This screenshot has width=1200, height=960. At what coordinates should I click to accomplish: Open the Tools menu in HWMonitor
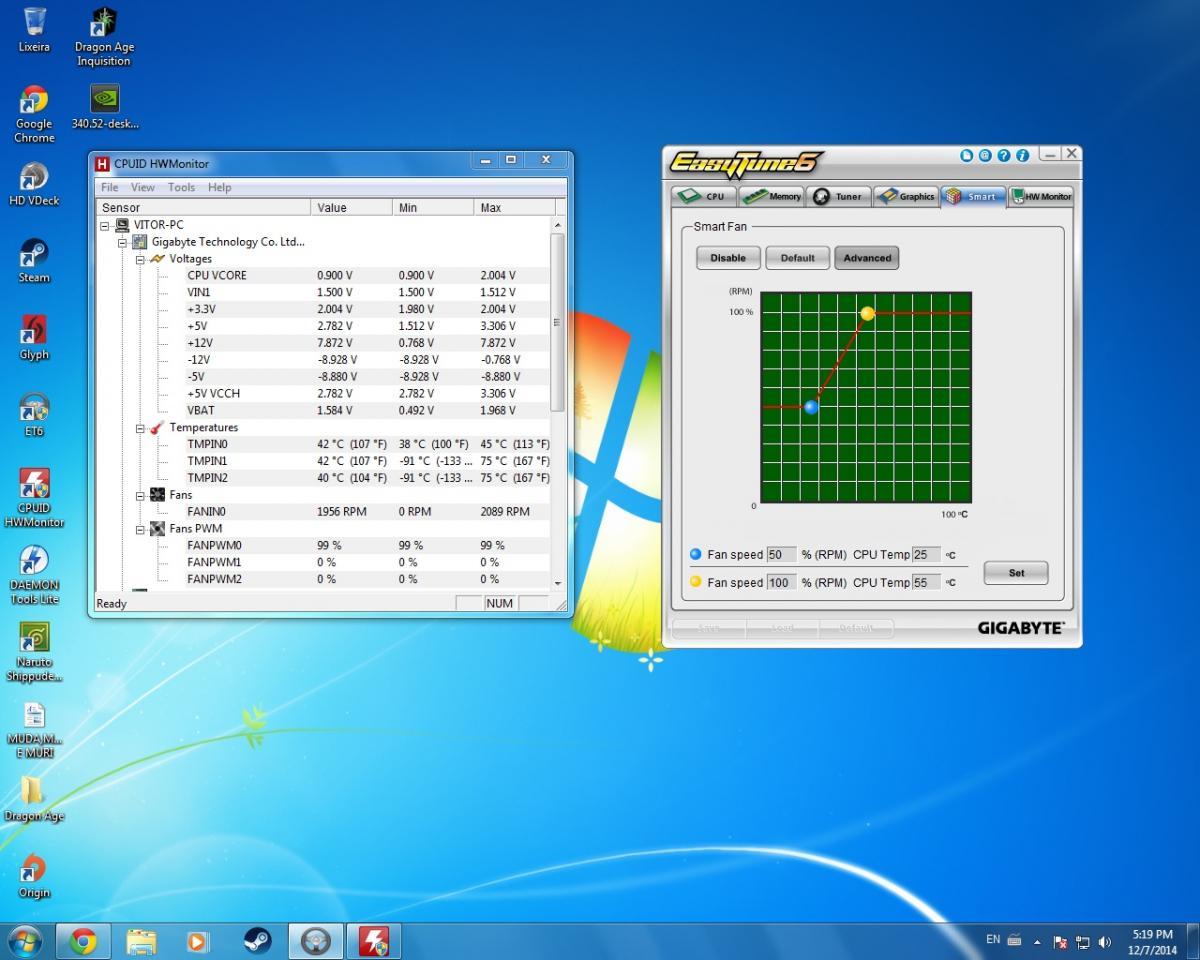coord(181,187)
